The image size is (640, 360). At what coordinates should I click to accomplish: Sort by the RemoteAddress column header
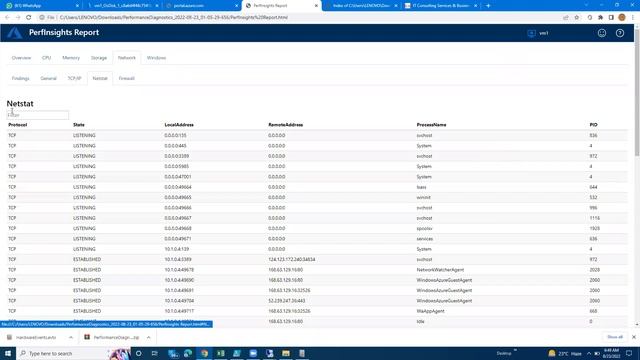click(286, 125)
